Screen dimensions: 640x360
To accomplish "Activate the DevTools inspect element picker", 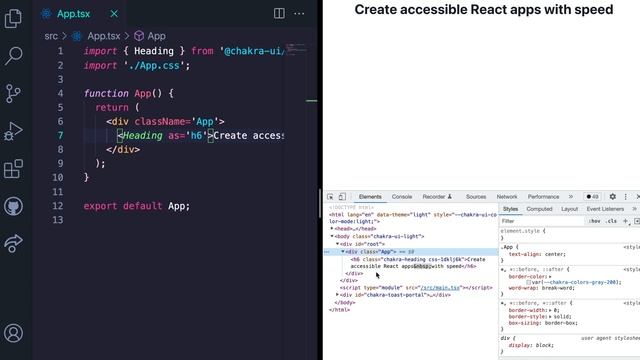I will point(330,197).
